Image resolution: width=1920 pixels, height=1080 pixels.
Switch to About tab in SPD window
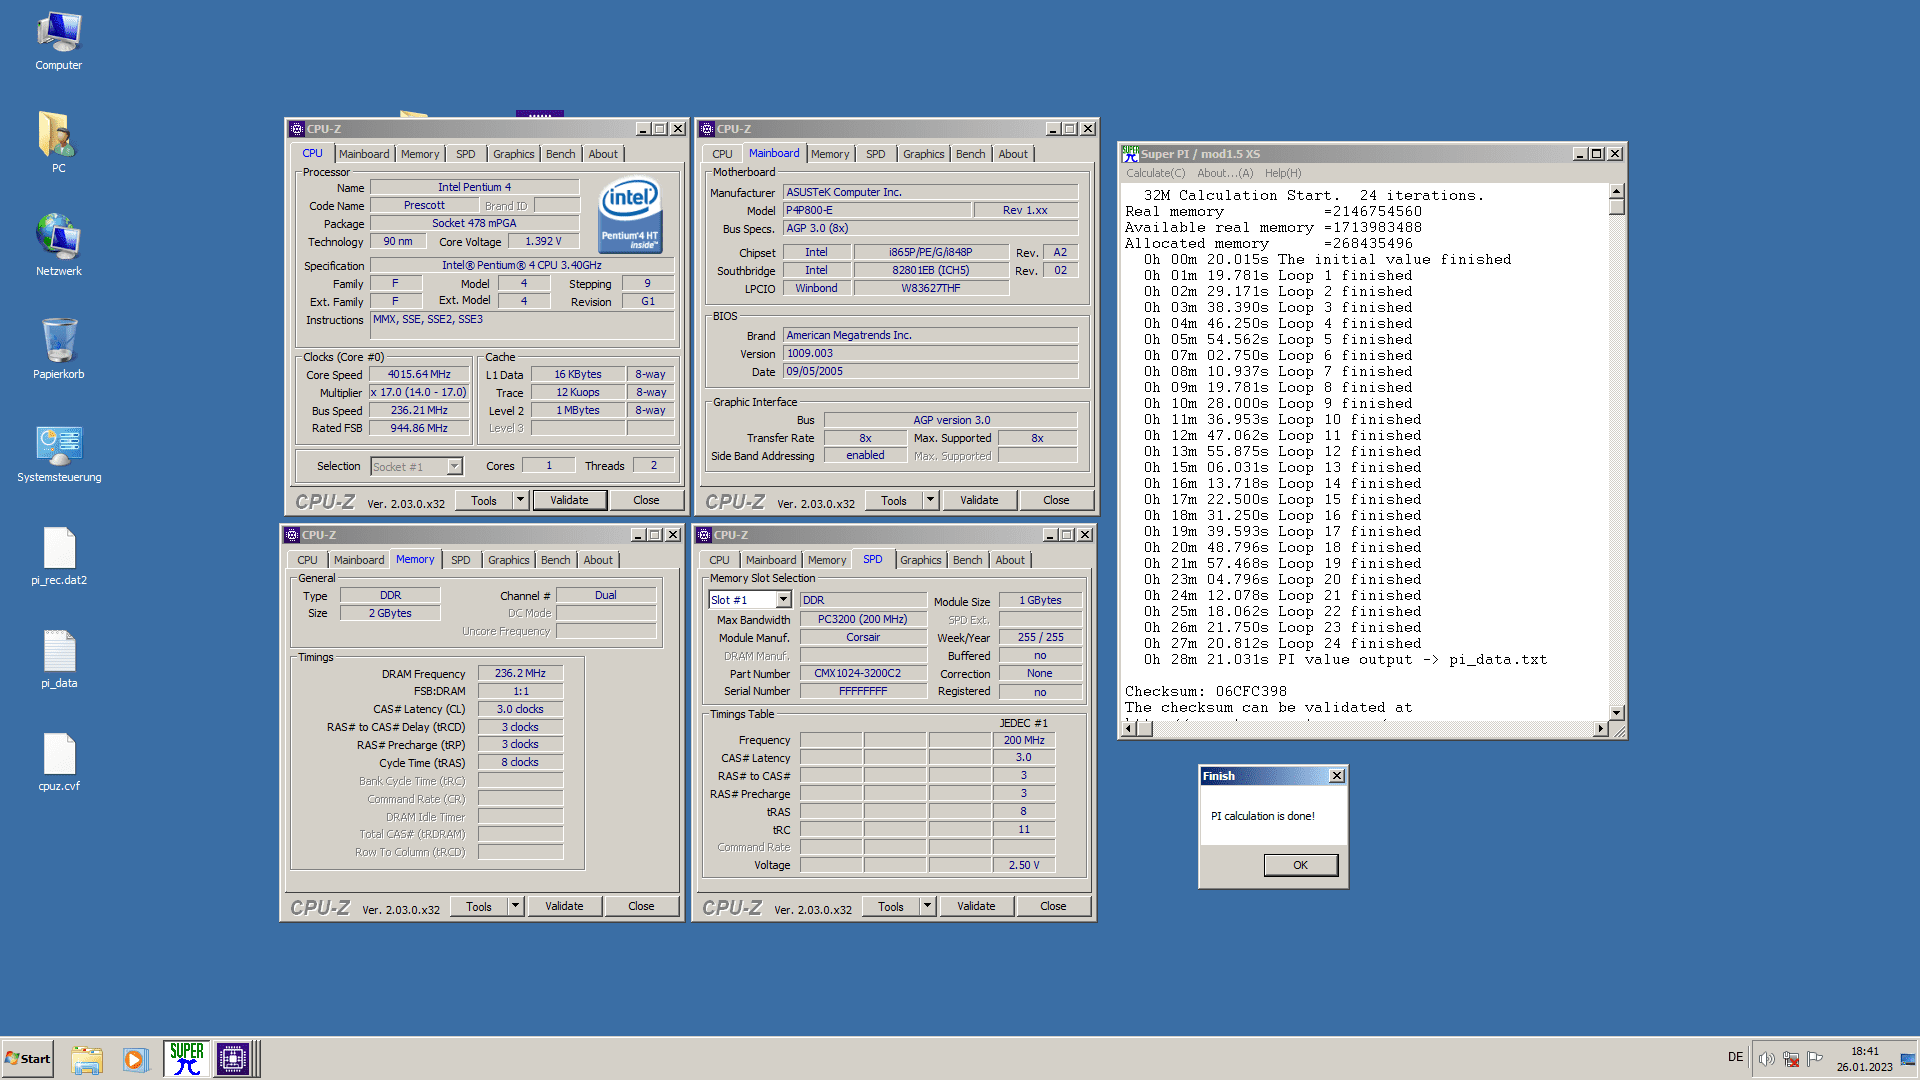coord(1010,560)
